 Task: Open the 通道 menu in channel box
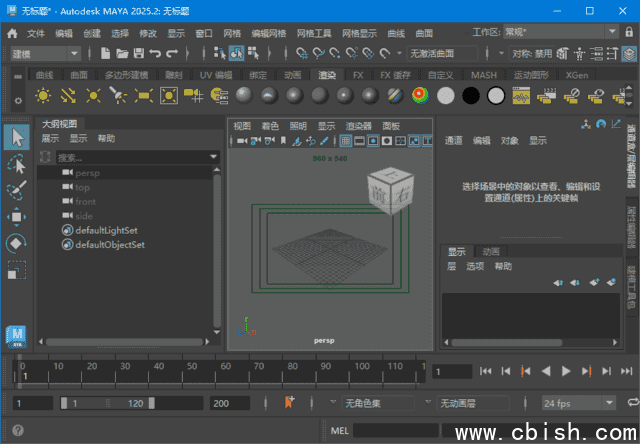[x=453, y=141]
